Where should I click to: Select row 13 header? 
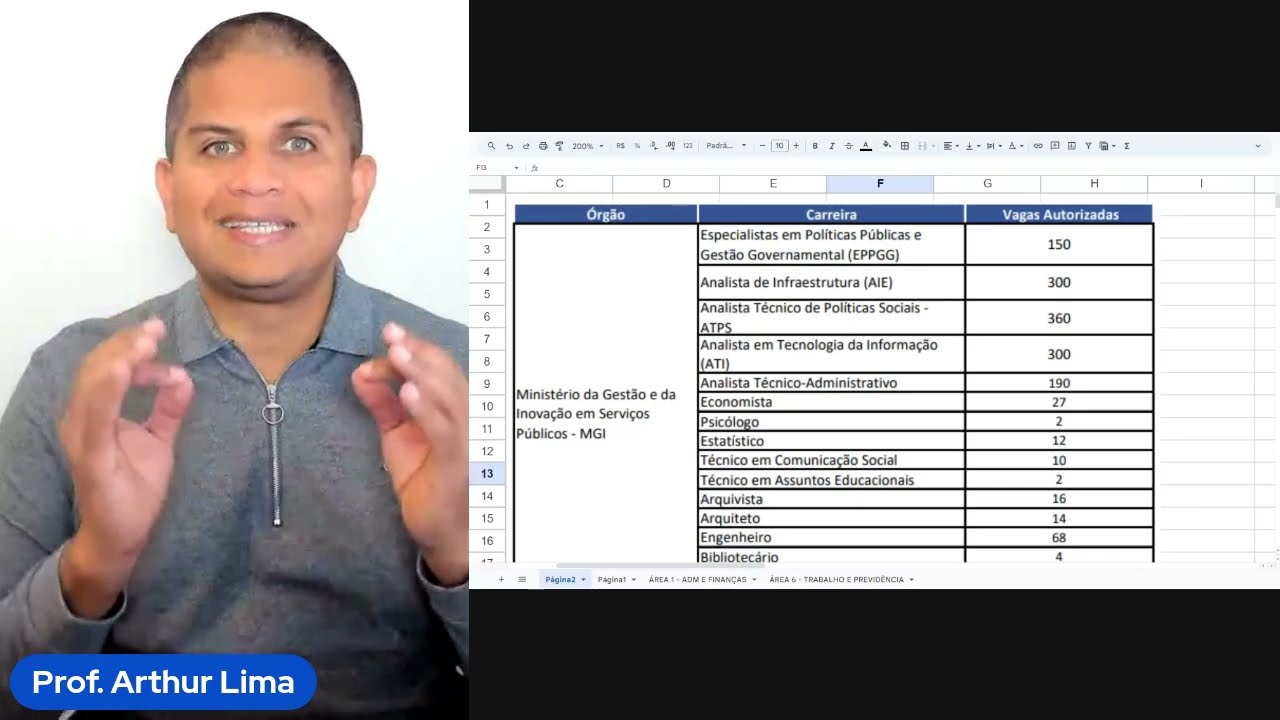click(x=487, y=474)
